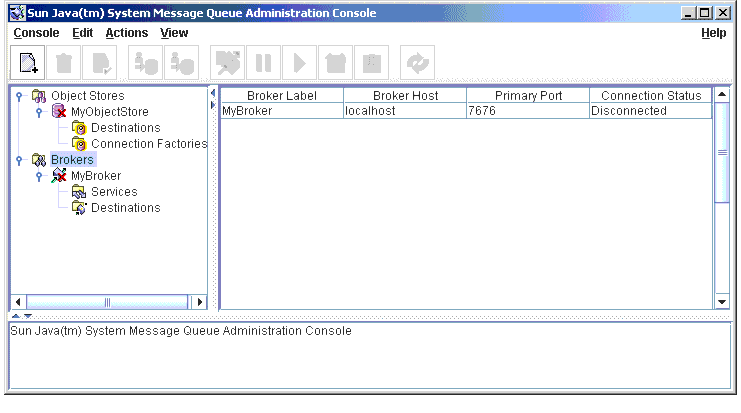
Task: Click the Broker Host column header
Action: pyautogui.click(x=405, y=95)
